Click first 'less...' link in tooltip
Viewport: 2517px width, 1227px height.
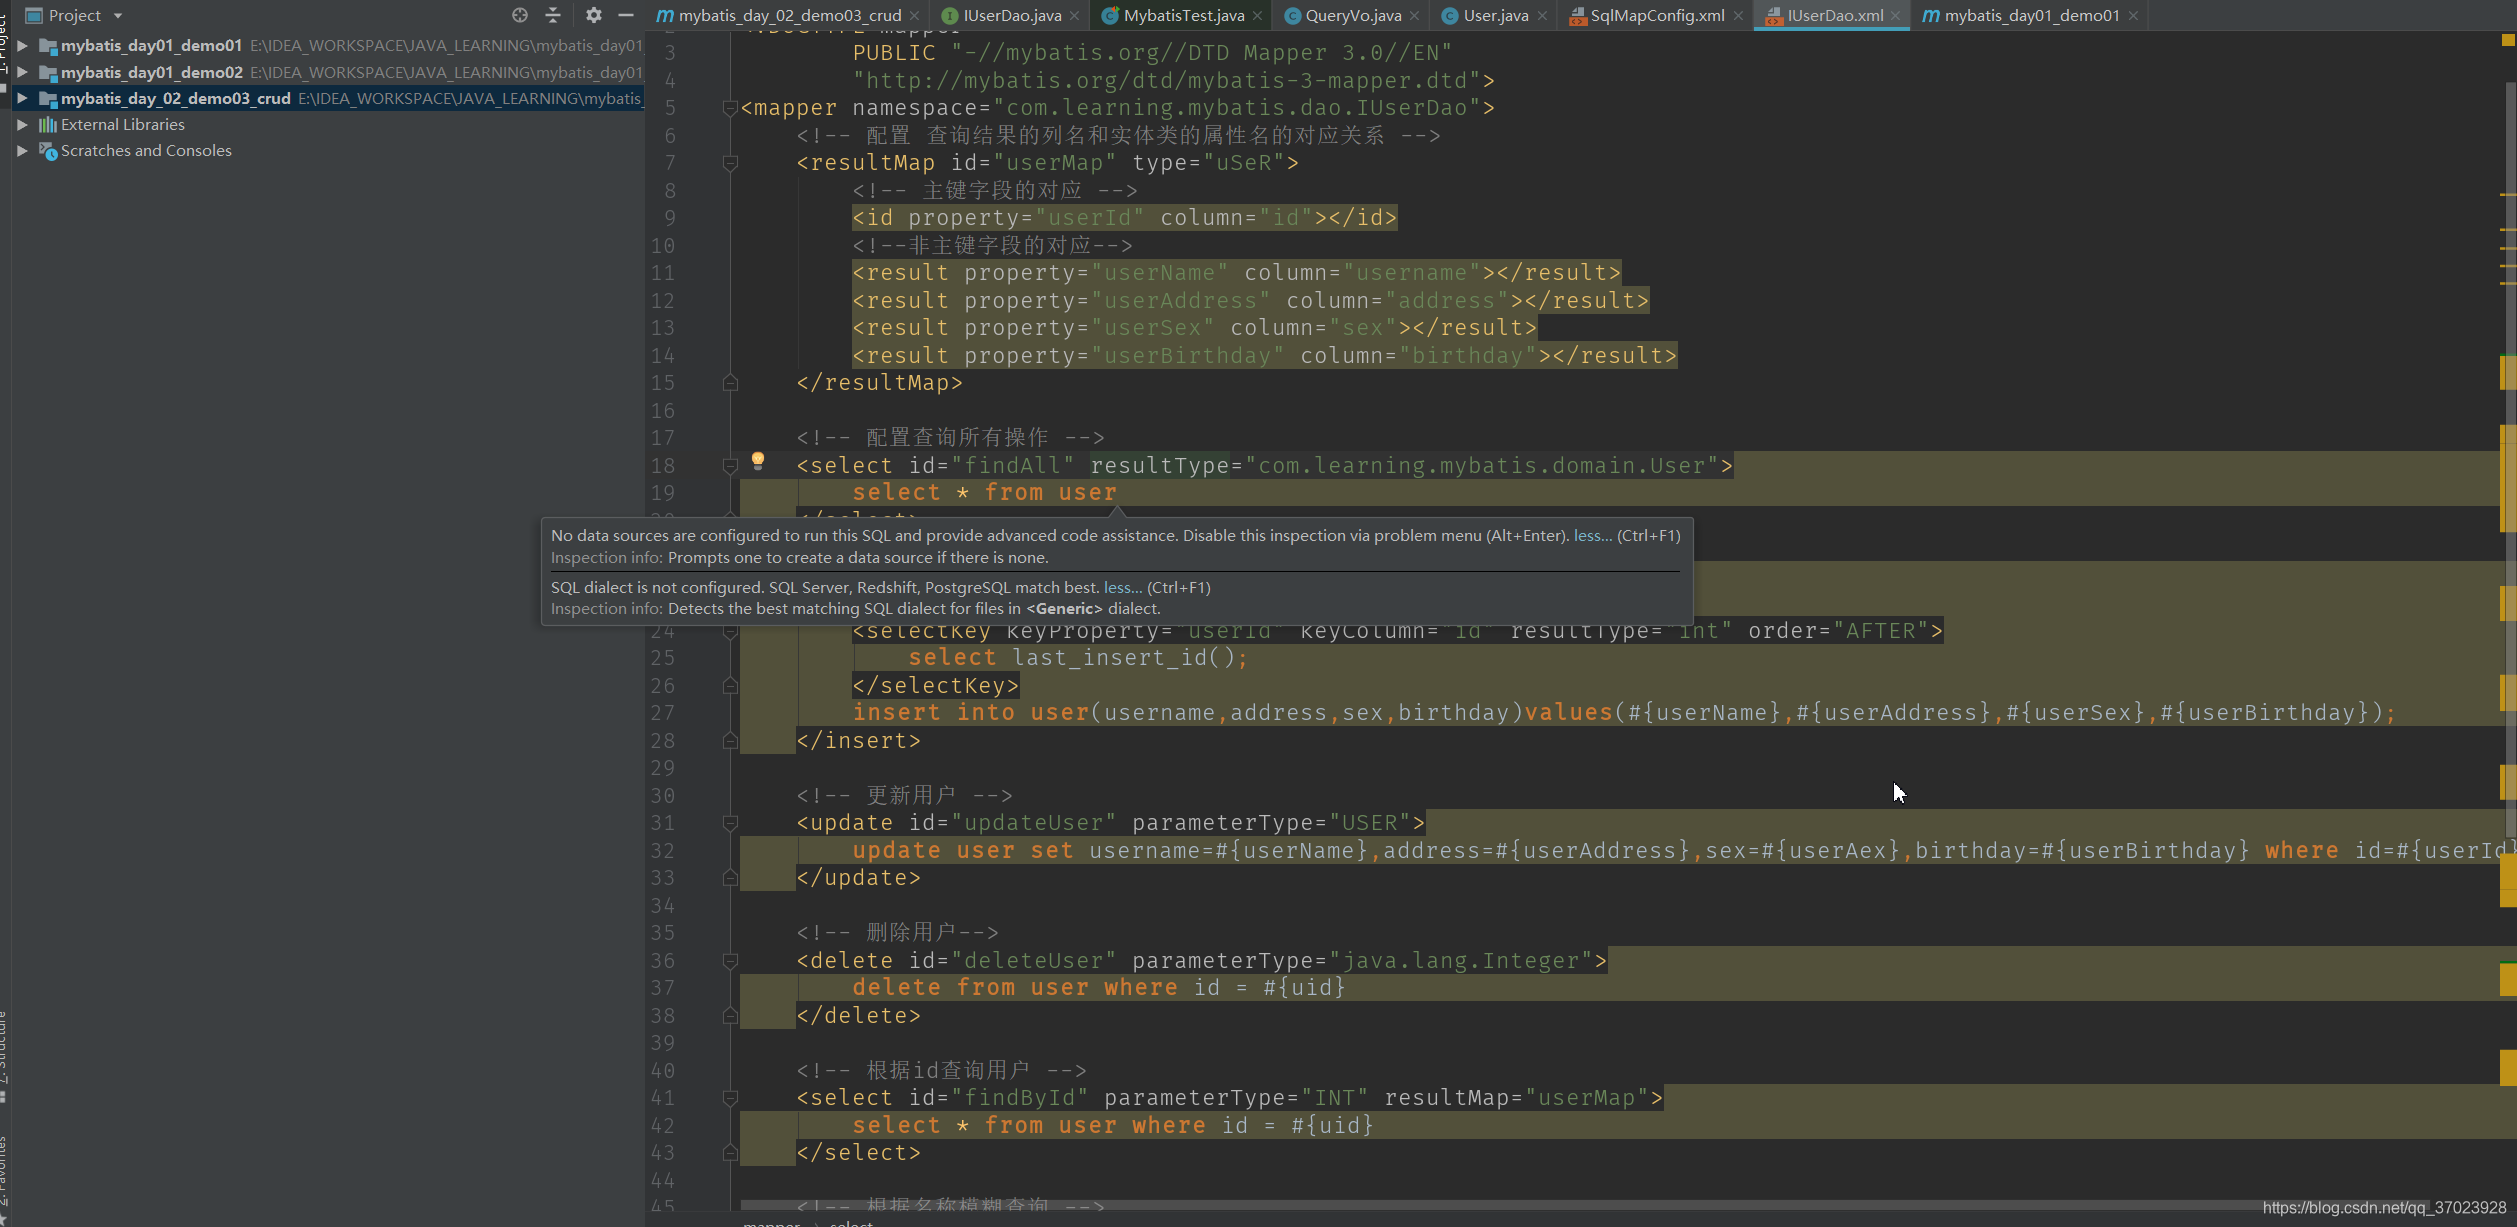pos(1592,536)
